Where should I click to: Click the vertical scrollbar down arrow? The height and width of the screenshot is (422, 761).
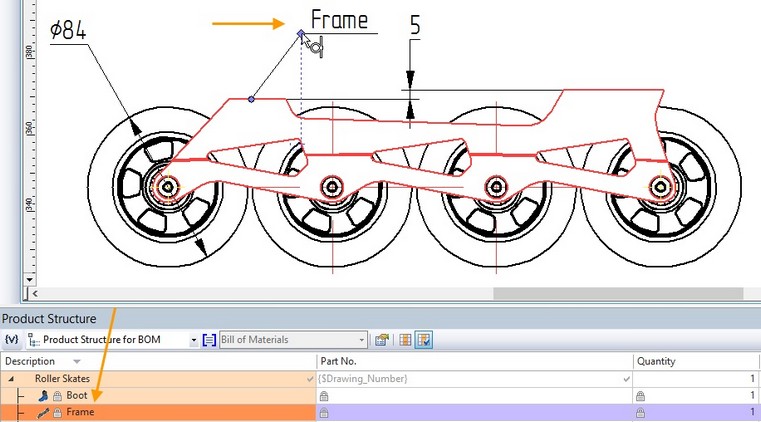pos(29,281)
